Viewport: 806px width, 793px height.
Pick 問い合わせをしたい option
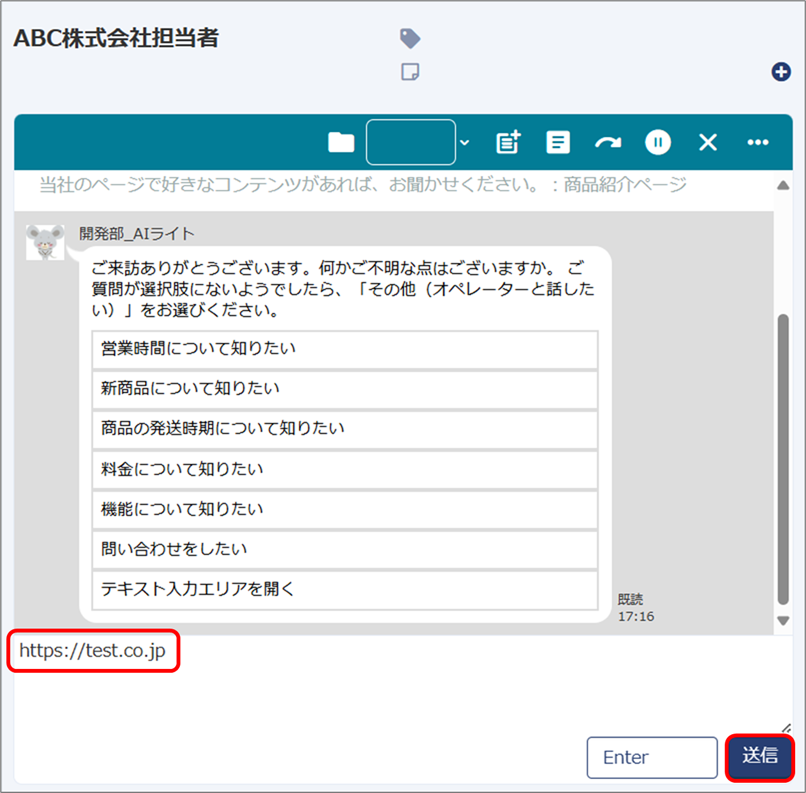tap(345, 550)
